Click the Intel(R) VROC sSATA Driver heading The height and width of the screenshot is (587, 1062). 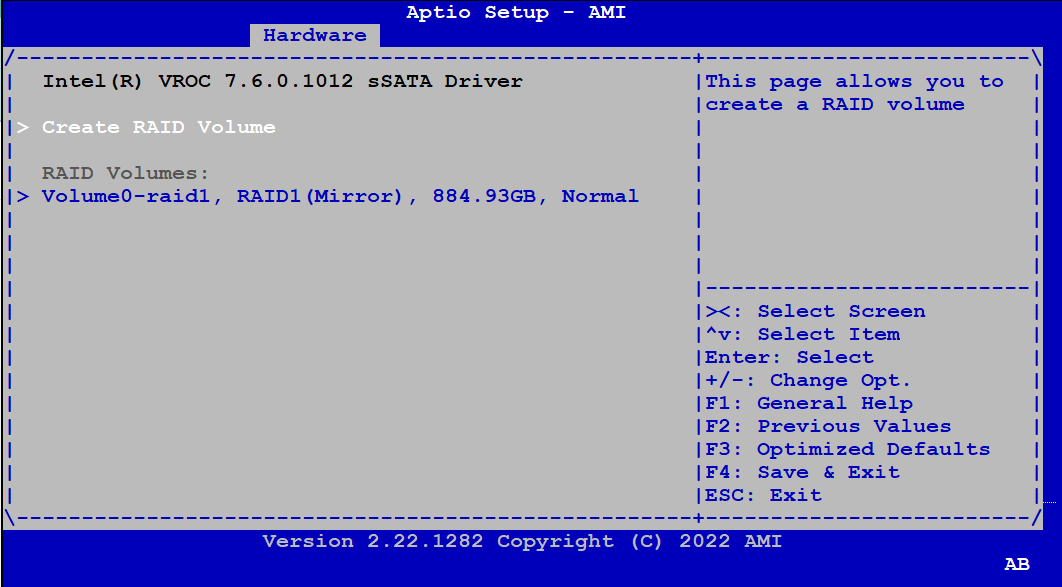[x=282, y=81]
